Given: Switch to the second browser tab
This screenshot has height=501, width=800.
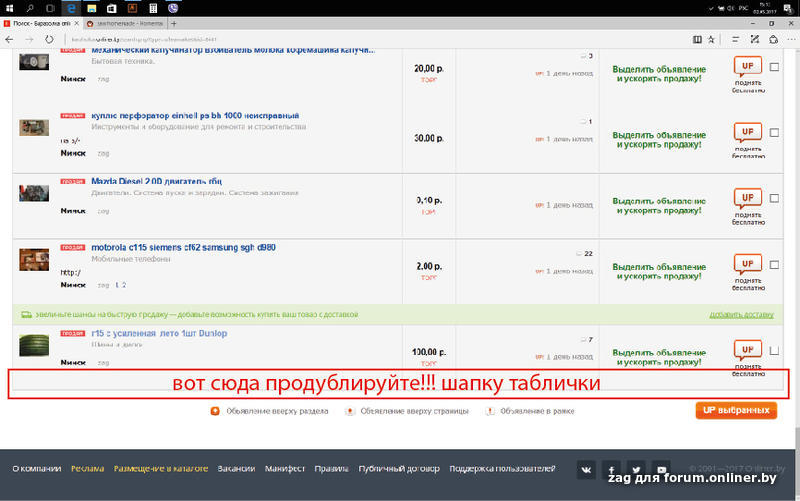Looking at the screenshot, I should [125, 22].
